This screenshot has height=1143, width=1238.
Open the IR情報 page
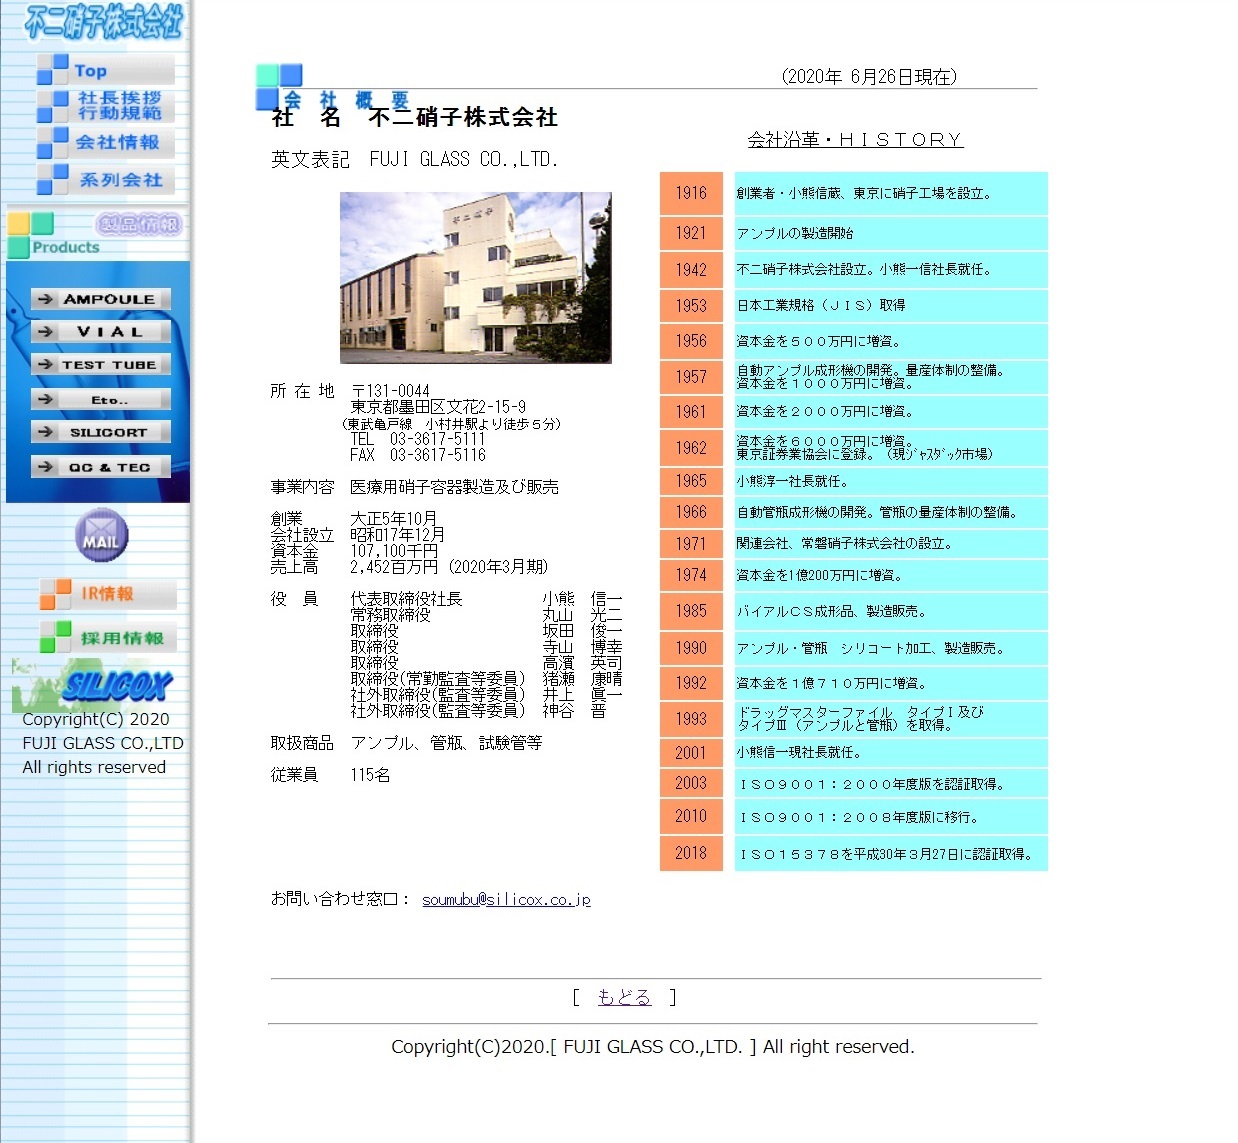pos(107,594)
